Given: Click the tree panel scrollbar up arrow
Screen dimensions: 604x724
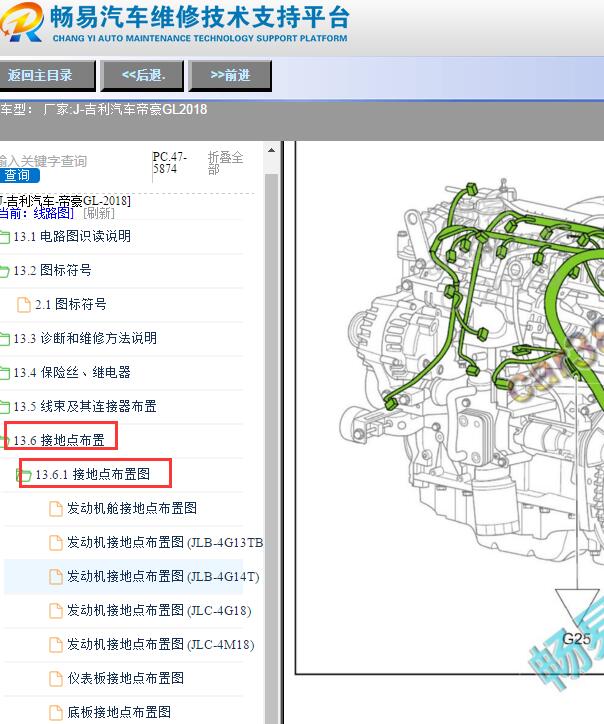Looking at the screenshot, I should point(272,151).
